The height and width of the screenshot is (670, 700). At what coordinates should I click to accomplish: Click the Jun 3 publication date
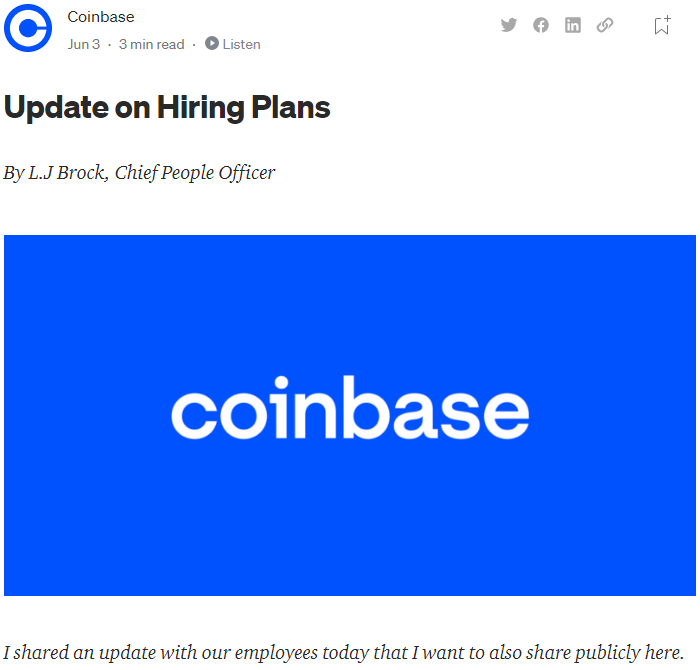point(83,44)
